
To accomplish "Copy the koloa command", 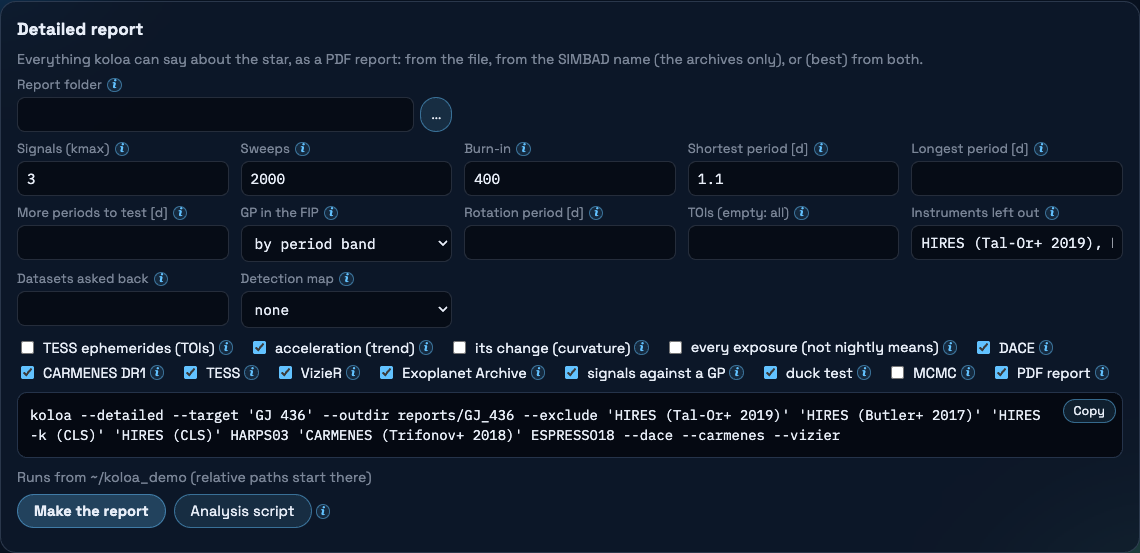I will pos(1088,411).
